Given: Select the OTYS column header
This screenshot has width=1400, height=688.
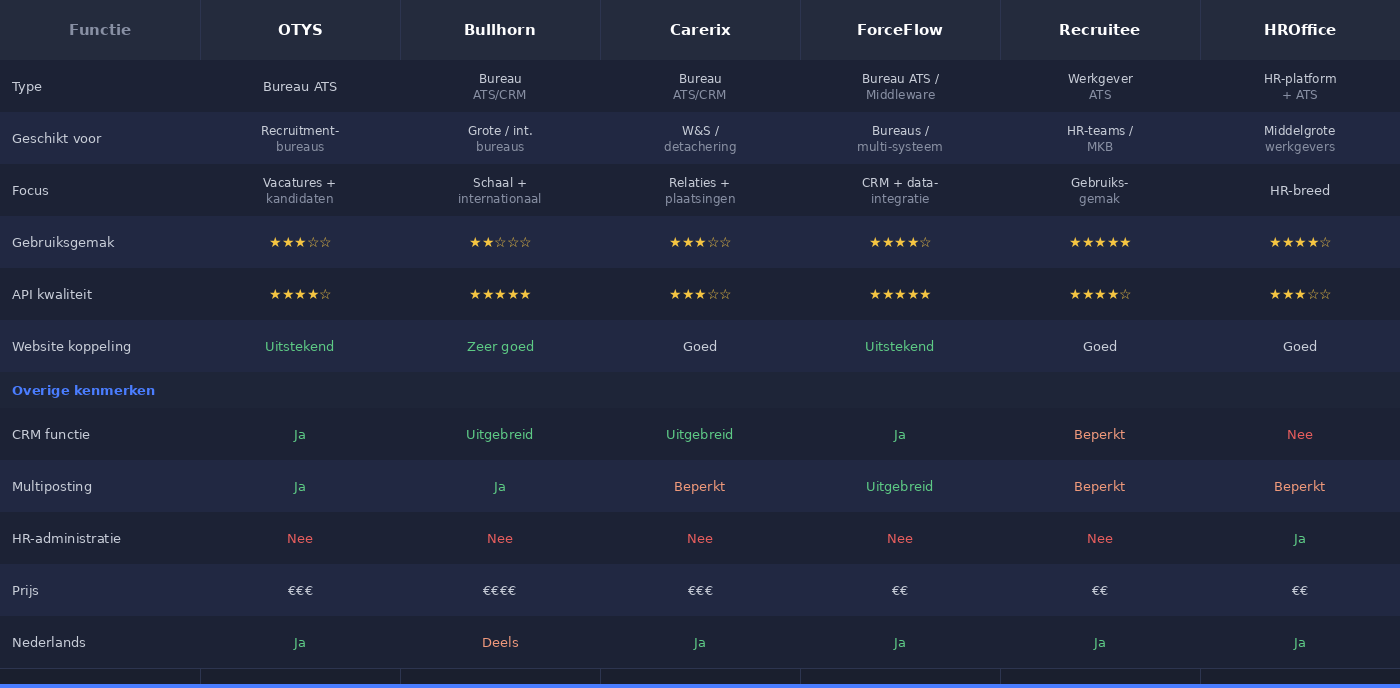Looking at the screenshot, I should pyautogui.click(x=300, y=30).
